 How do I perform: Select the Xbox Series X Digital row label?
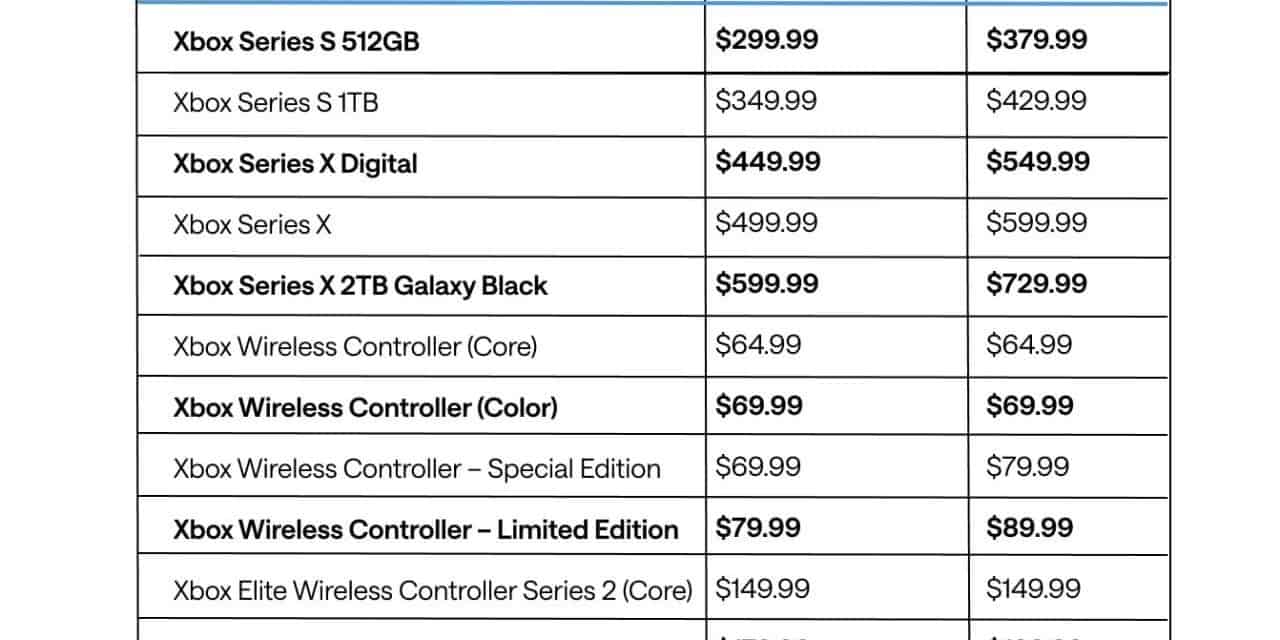(x=295, y=164)
